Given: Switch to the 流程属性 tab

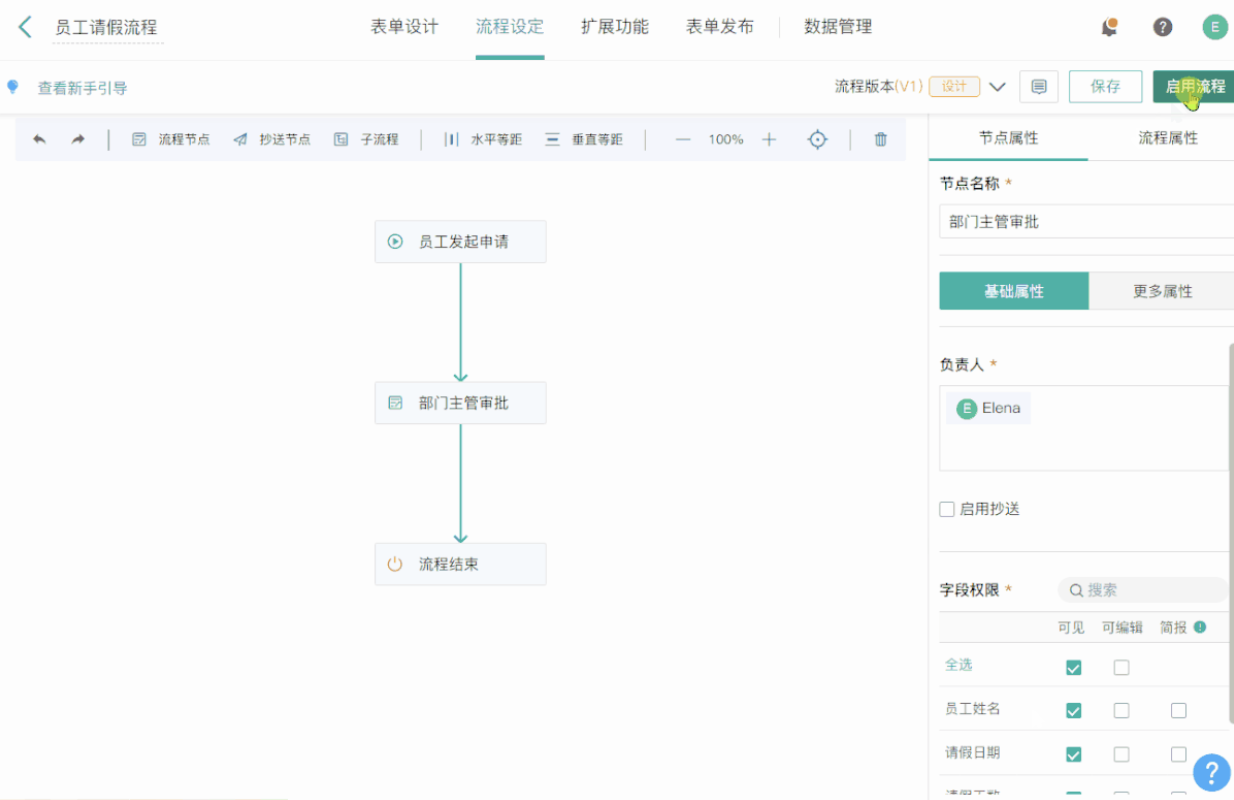Looking at the screenshot, I should 1167,138.
